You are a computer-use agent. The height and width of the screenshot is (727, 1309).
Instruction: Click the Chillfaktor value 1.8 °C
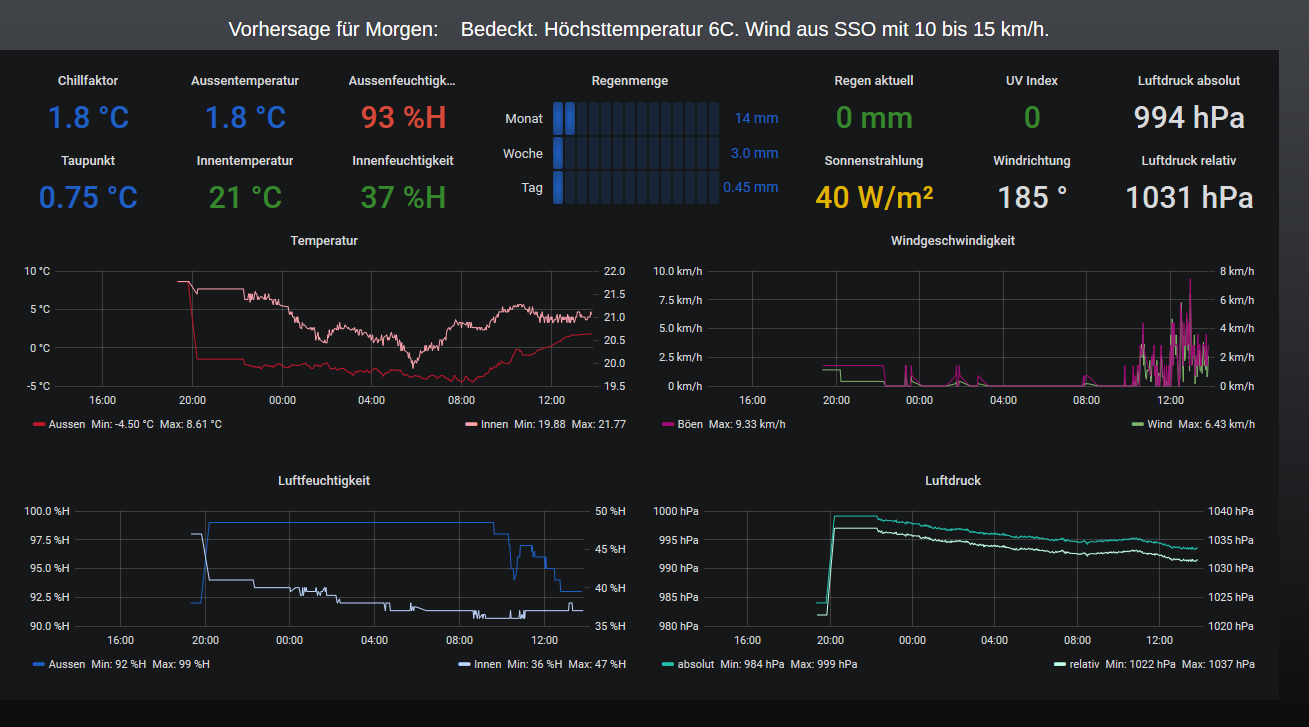point(88,118)
